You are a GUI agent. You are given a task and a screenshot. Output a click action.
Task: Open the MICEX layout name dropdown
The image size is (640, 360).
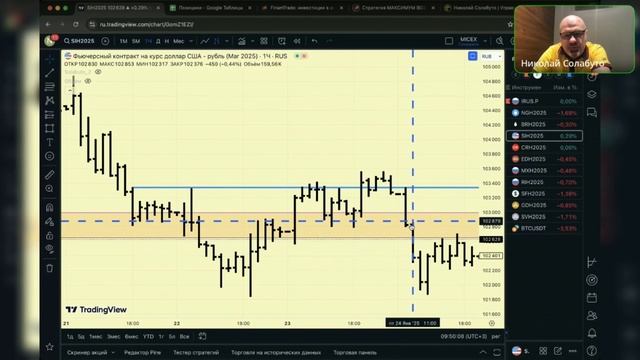tap(473, 41)
